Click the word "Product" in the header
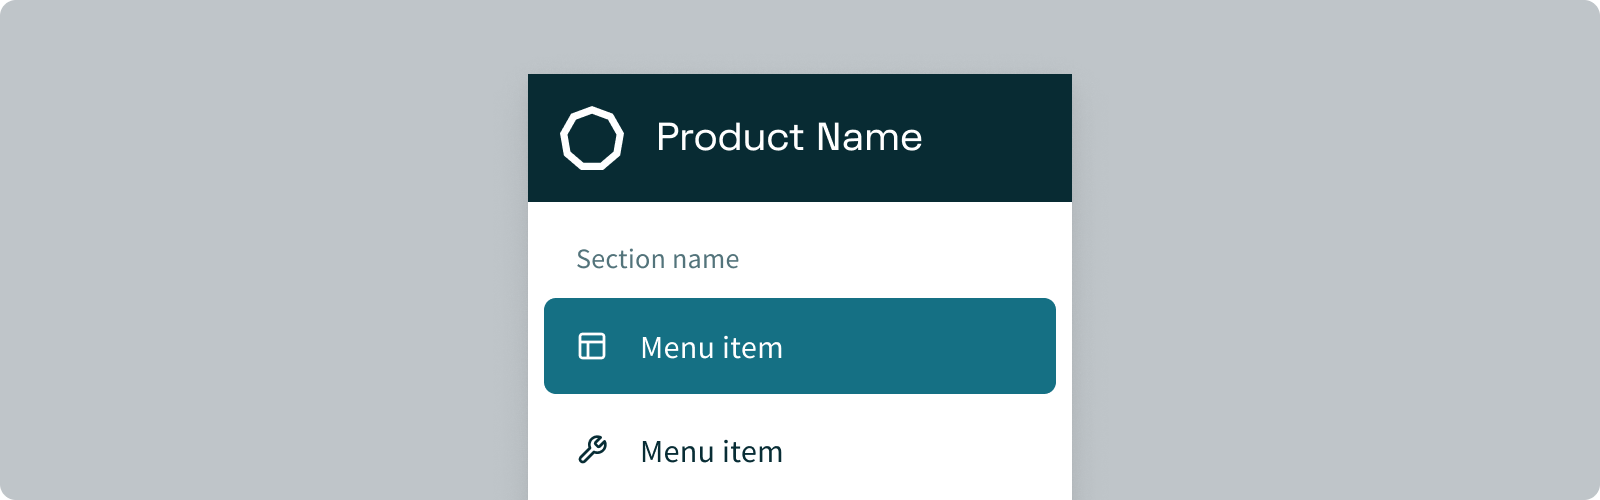 tap(730, 137)
